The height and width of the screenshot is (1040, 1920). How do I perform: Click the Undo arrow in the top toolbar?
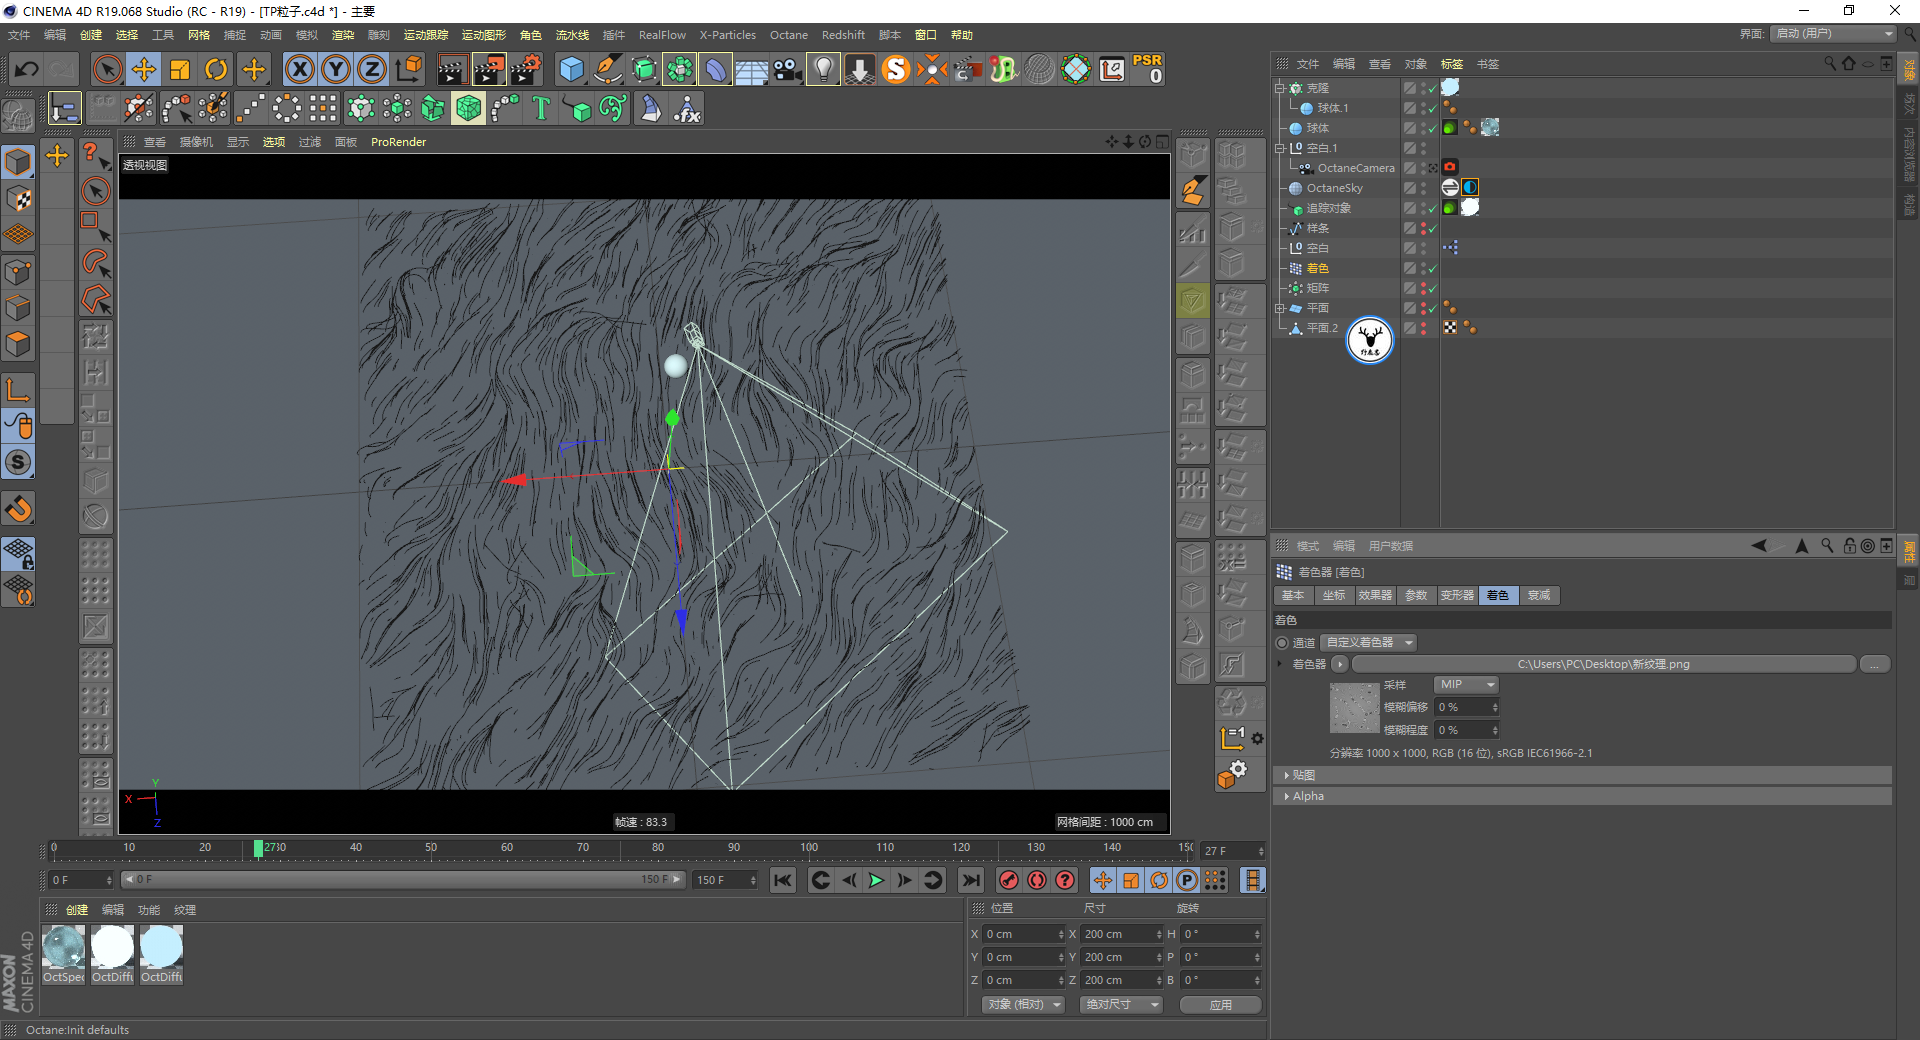(x=27, y=69)
